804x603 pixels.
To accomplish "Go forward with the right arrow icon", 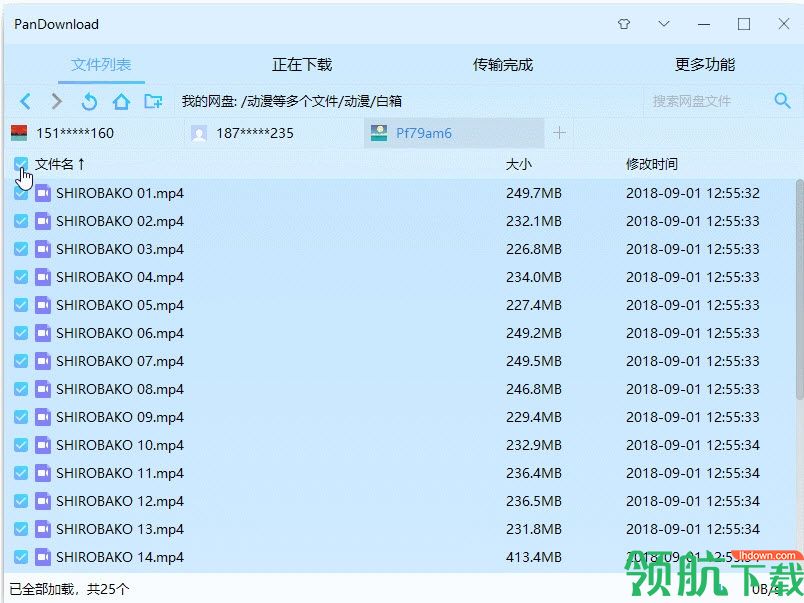I will (x=56, y=101).
